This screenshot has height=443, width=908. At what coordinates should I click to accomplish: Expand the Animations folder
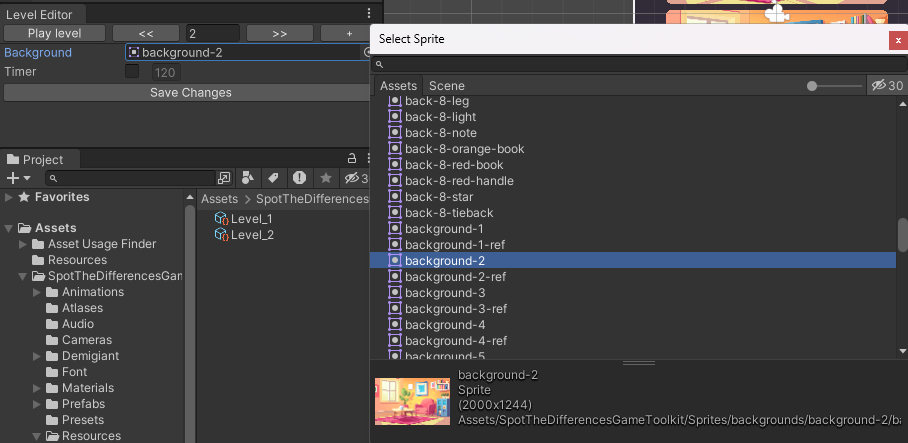(38, 292)
